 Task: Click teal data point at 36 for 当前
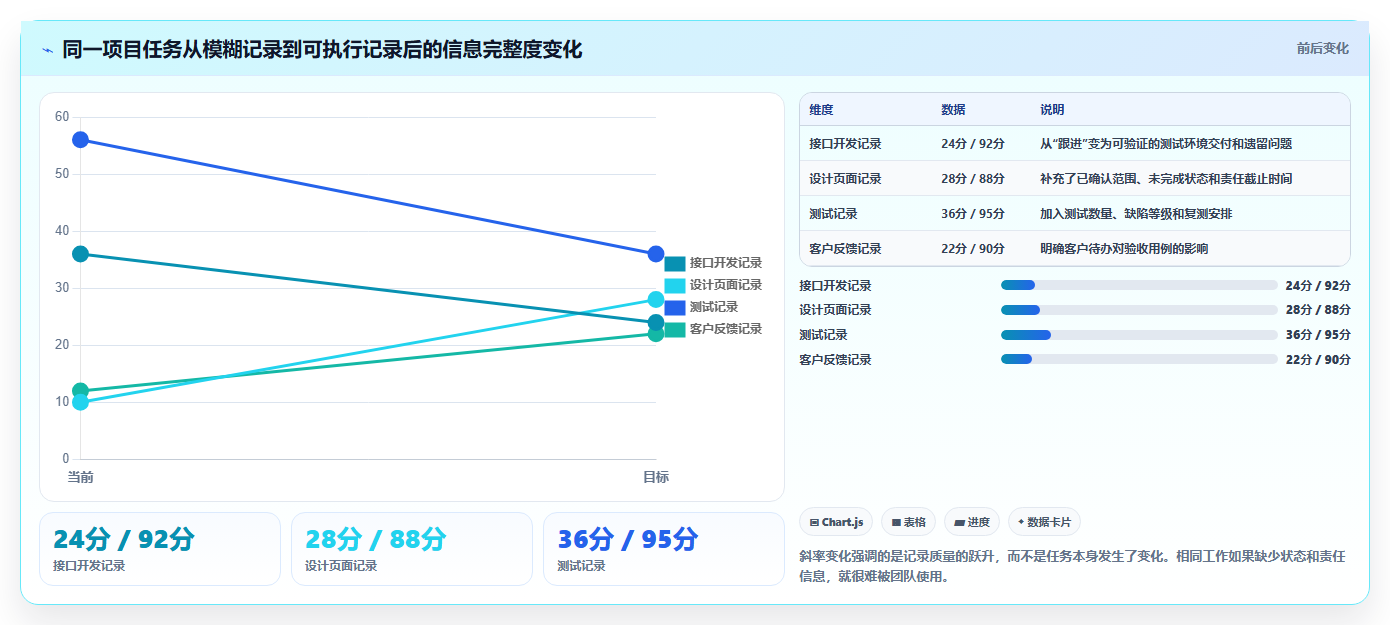pyautogui.click(x=80, y=254)
